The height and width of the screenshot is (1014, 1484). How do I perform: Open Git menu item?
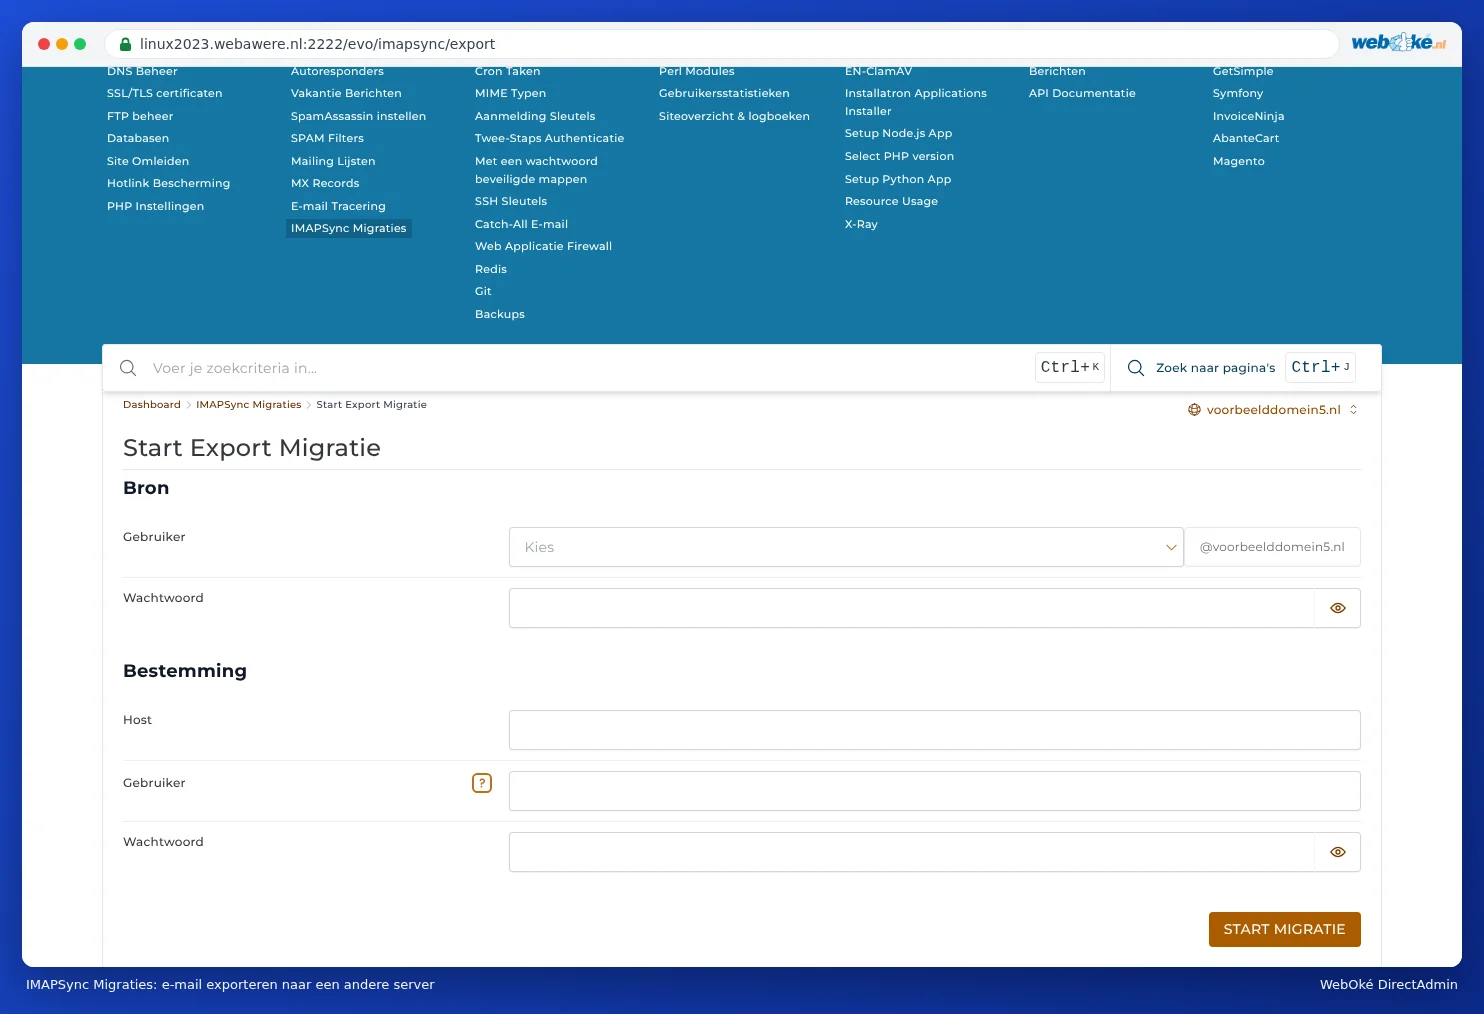(x=483, y=291)
